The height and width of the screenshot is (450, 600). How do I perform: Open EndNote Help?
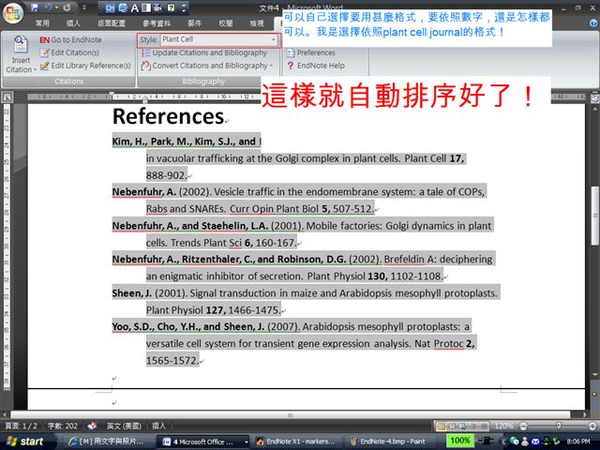pos(316,66)
